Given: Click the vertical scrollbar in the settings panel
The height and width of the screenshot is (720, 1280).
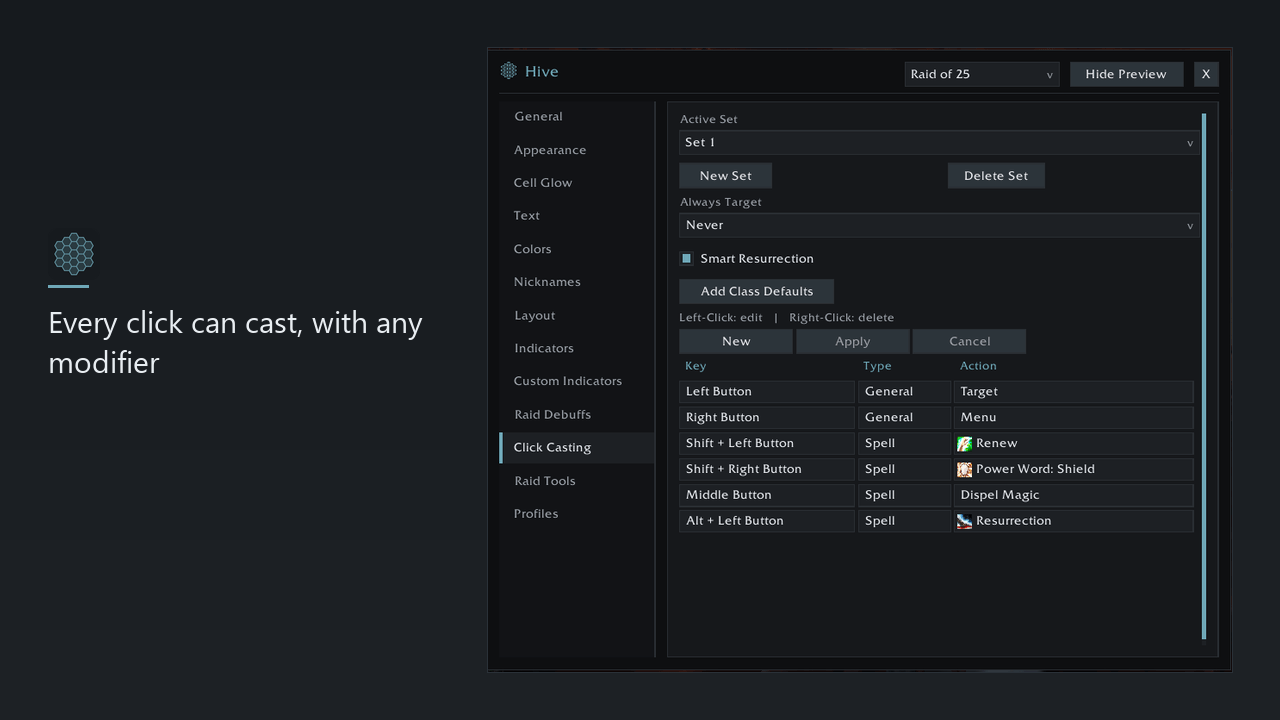Looking at the screenshot, I should point(1204,376).
